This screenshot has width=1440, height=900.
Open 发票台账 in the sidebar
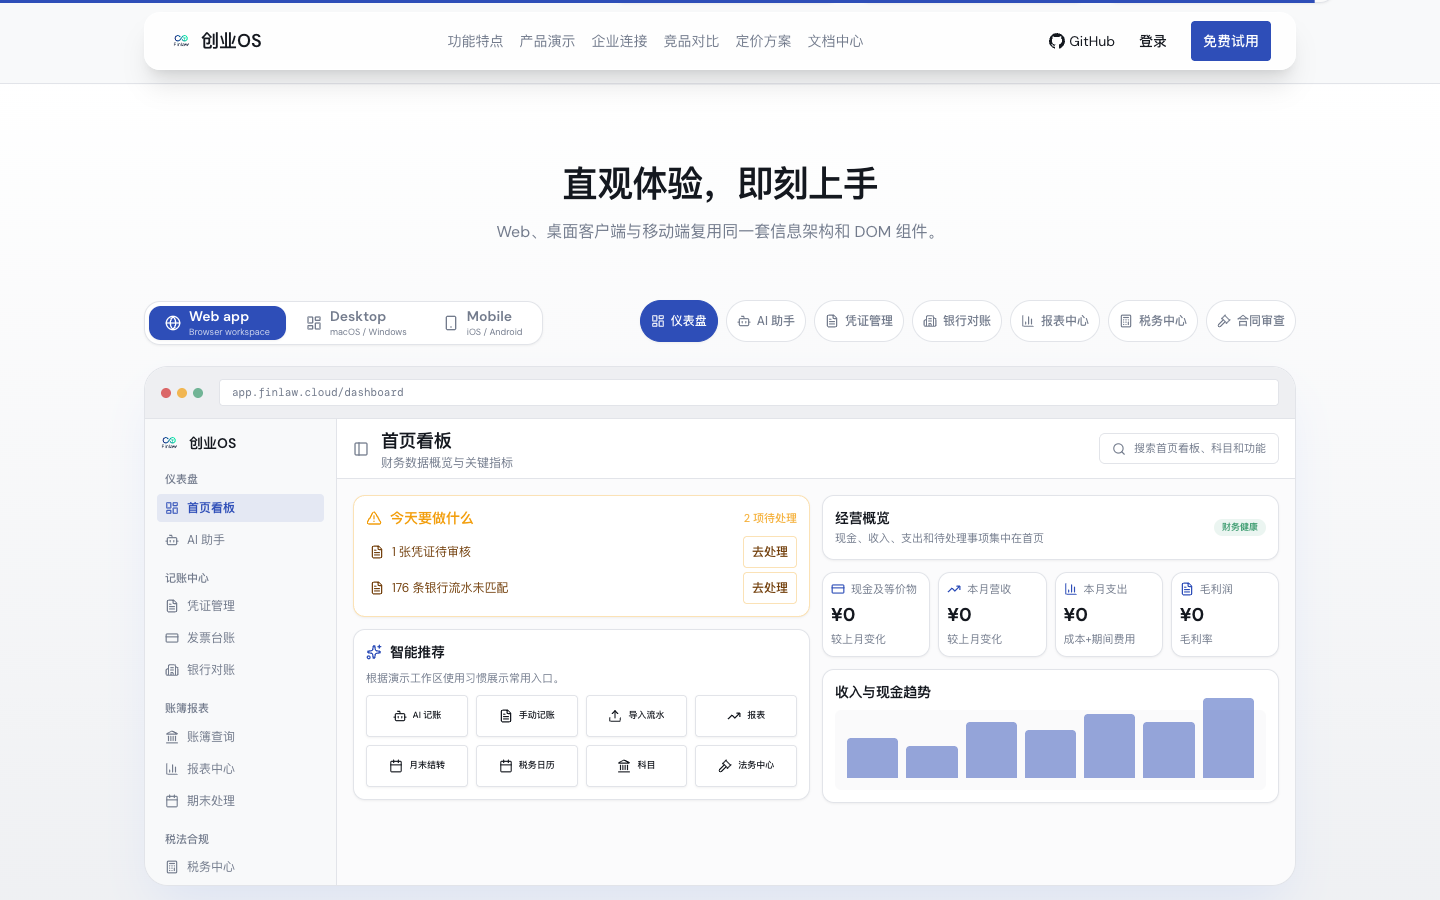click(240, 638)
